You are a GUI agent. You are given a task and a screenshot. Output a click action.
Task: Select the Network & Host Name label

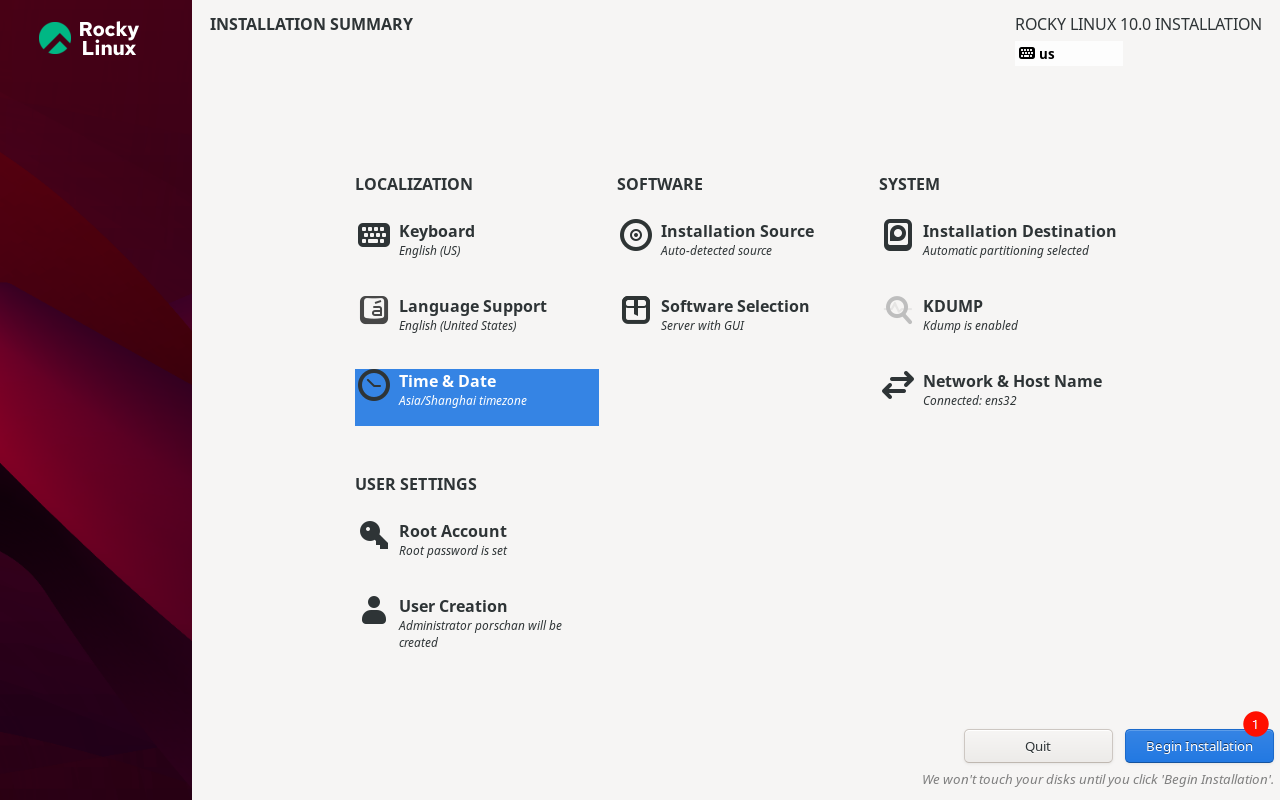(x=1012, y=381)
